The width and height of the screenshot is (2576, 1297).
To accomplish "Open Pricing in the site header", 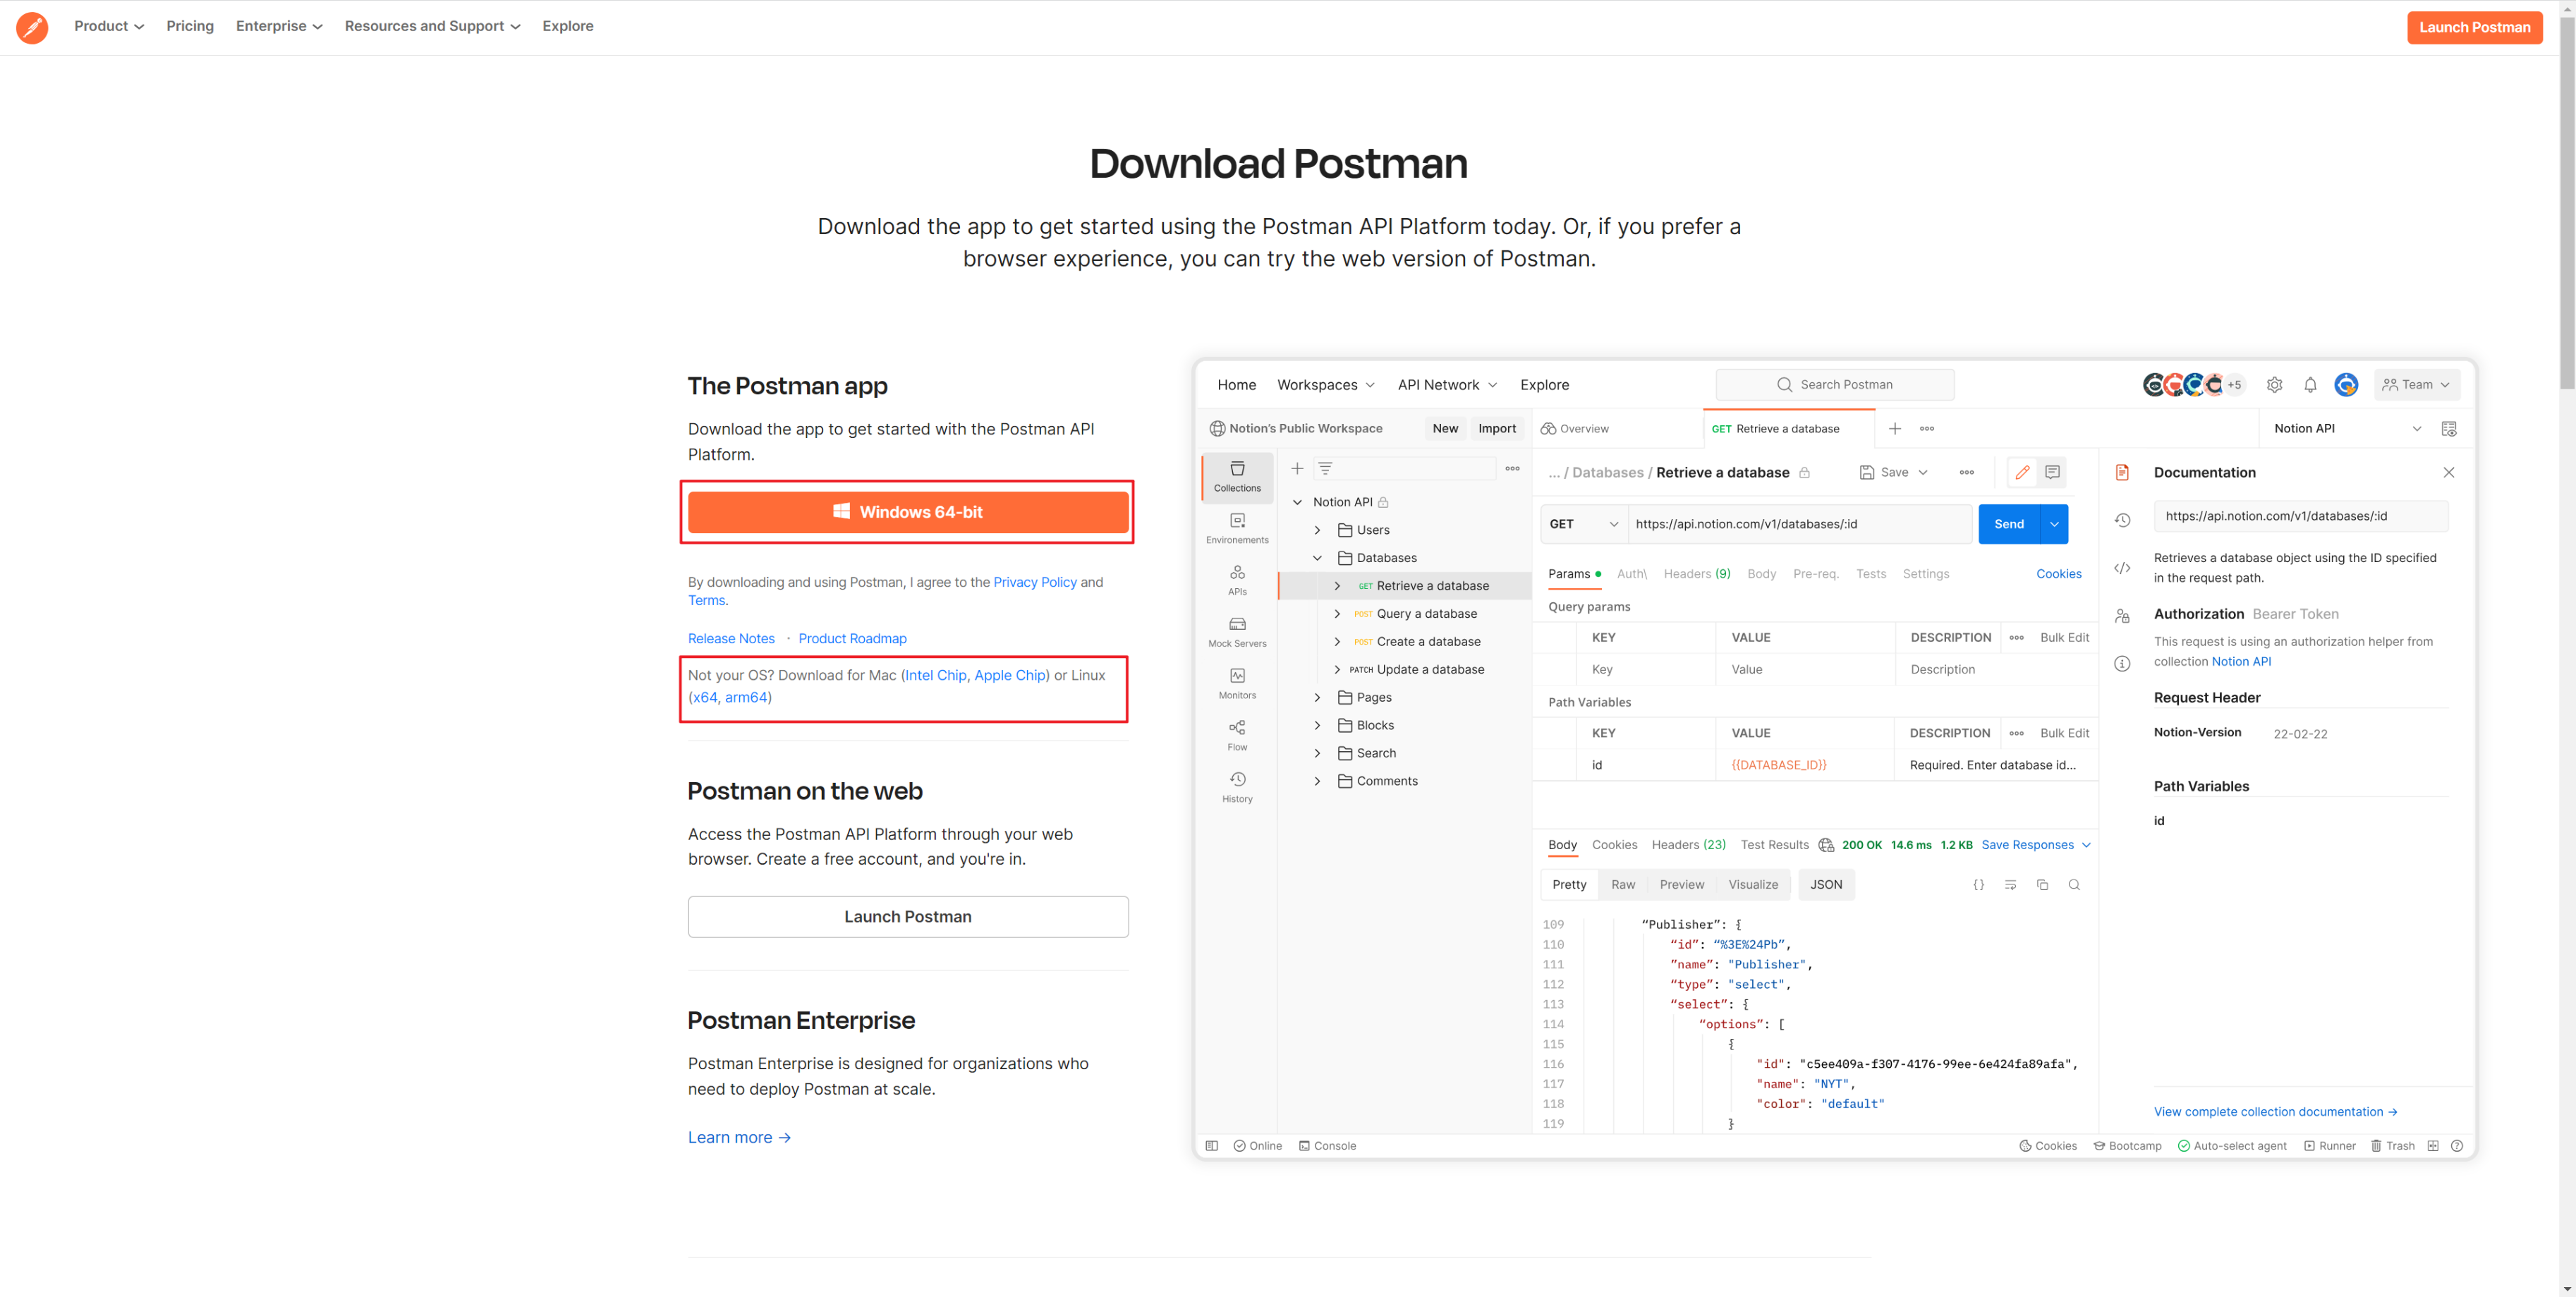I will click(190, 26).
